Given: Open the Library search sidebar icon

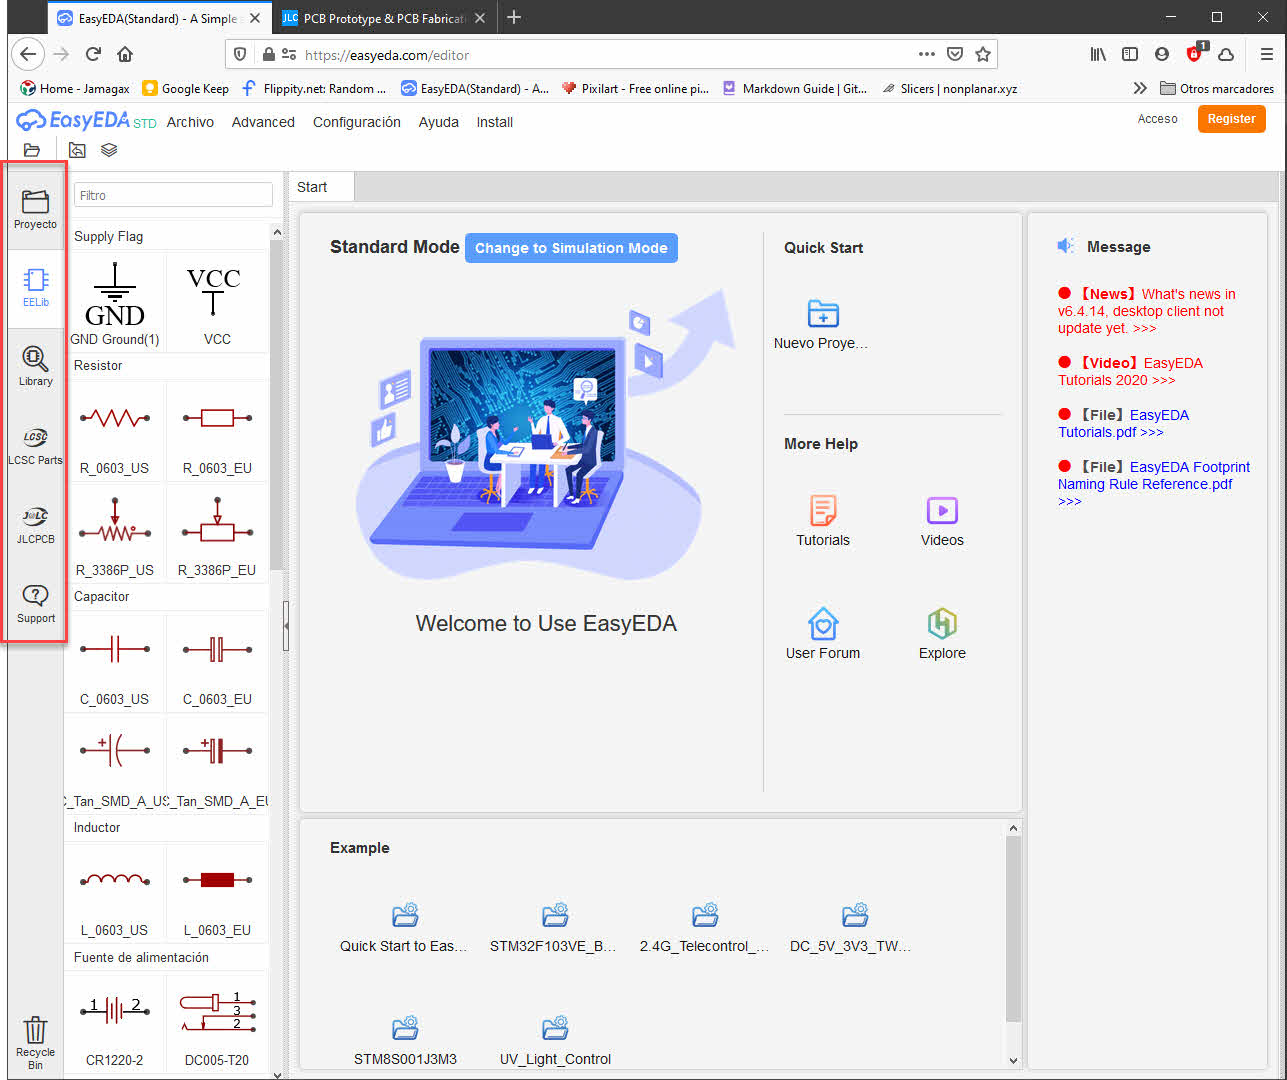Looking at the screenshot, I should coord(35,366).
